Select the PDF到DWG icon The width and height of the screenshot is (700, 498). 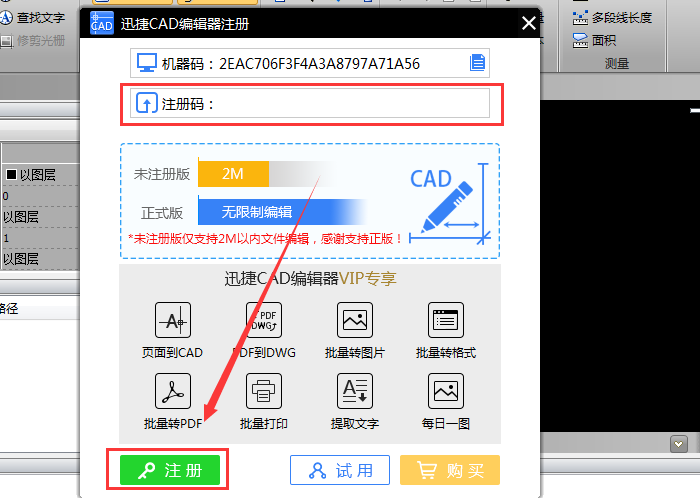pyautogui.click(x=264, y=320)
